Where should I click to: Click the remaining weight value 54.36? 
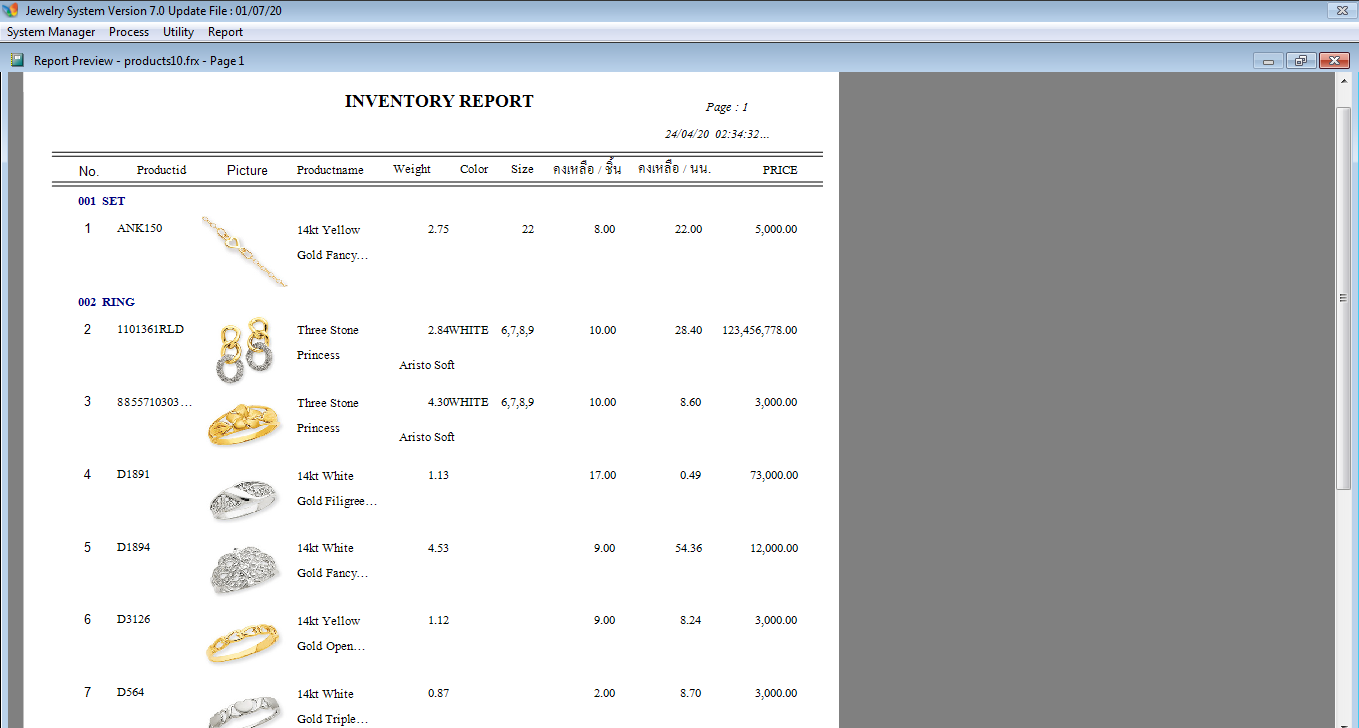[689, 548]
